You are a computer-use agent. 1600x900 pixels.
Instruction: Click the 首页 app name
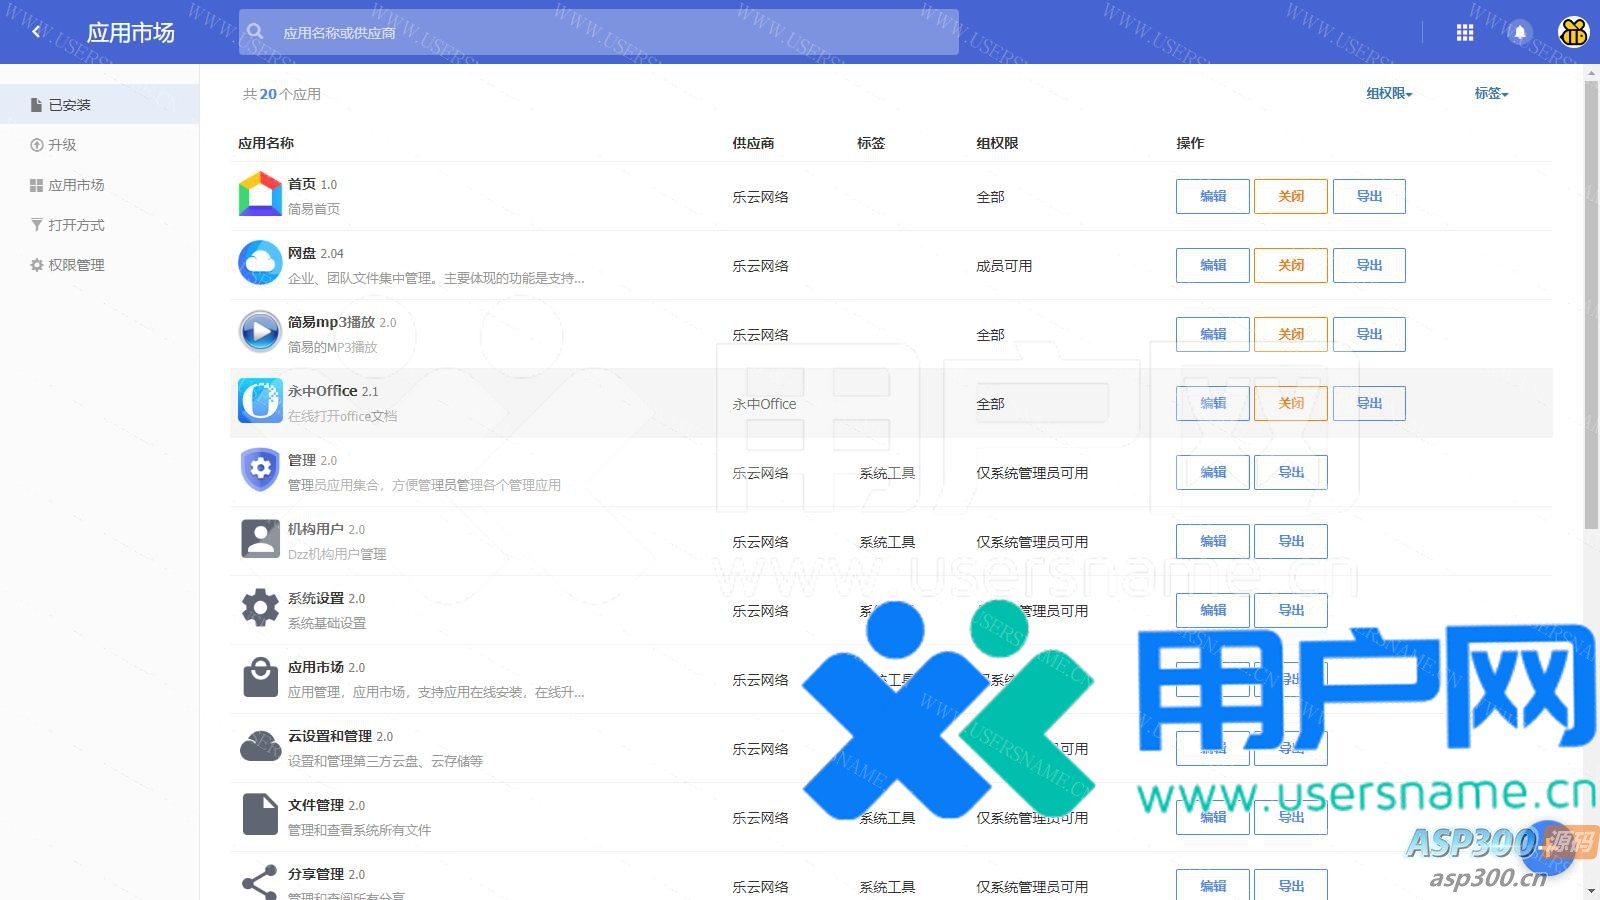[x=302, y=184]
